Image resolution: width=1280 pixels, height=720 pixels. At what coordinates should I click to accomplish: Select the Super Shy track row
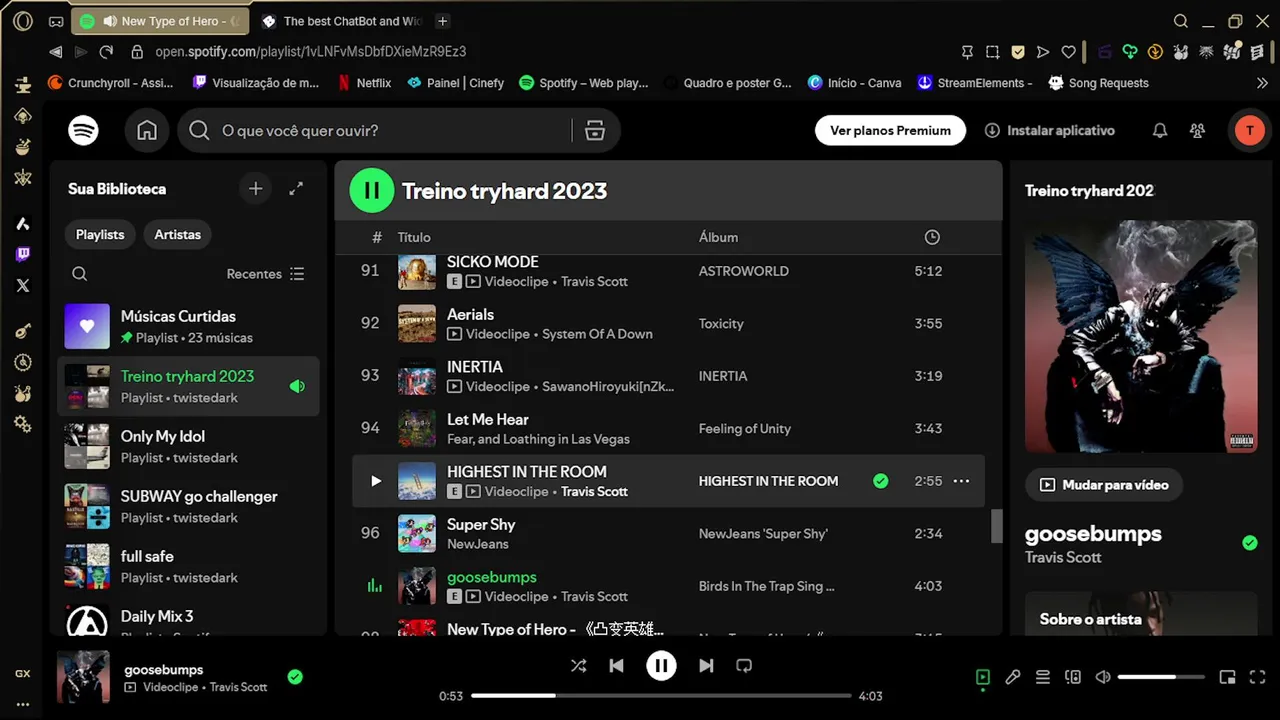tap(668, 534)
